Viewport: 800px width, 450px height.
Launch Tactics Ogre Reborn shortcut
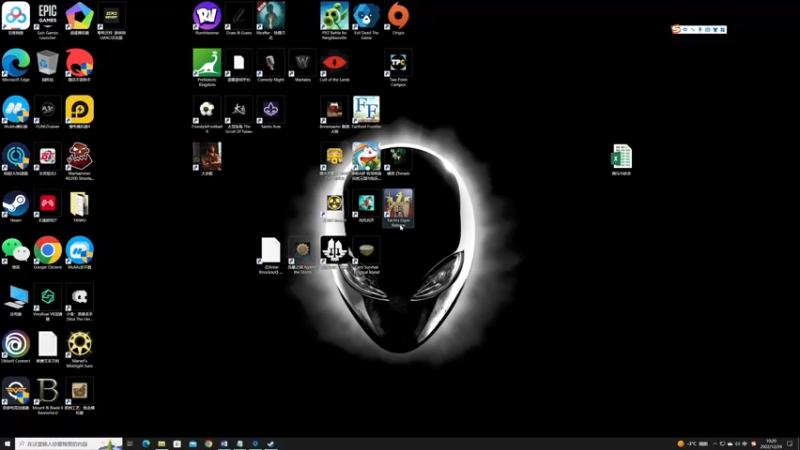pyautogui.click(x=398, y=208)
